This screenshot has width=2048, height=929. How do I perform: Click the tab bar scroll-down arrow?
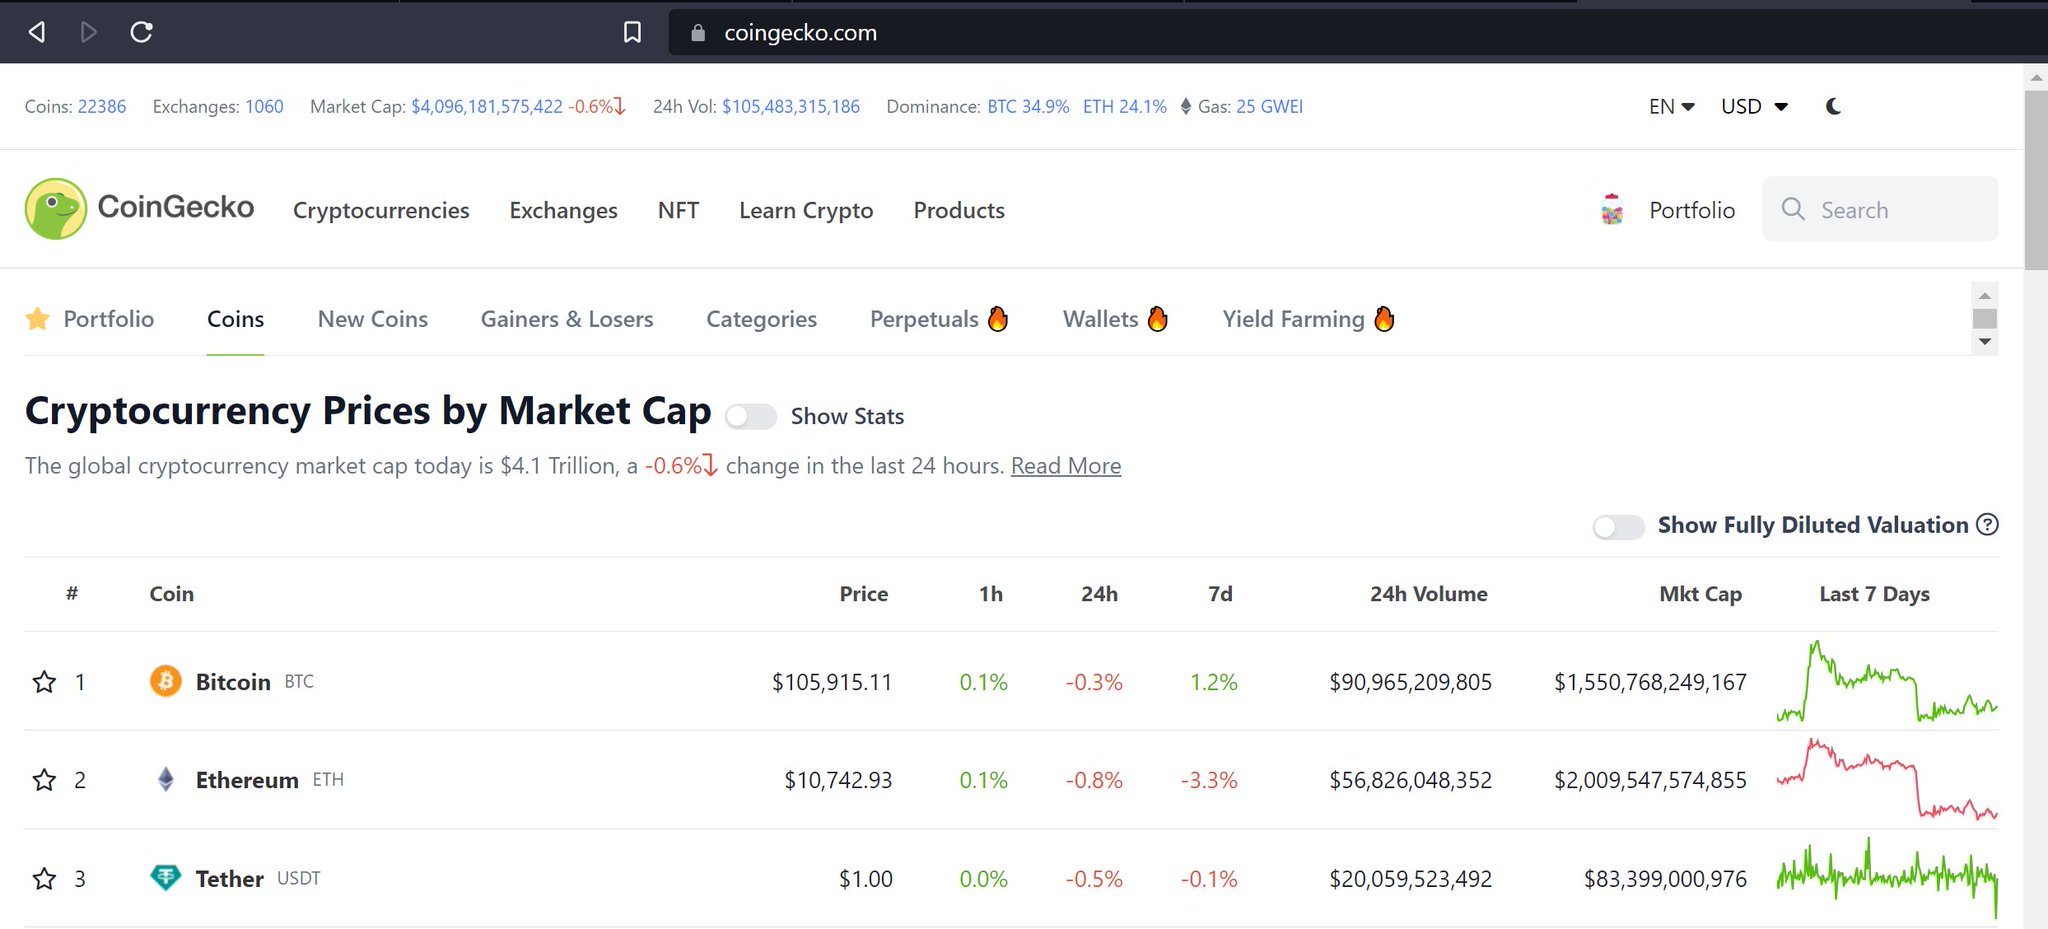tap(1985, 342)
